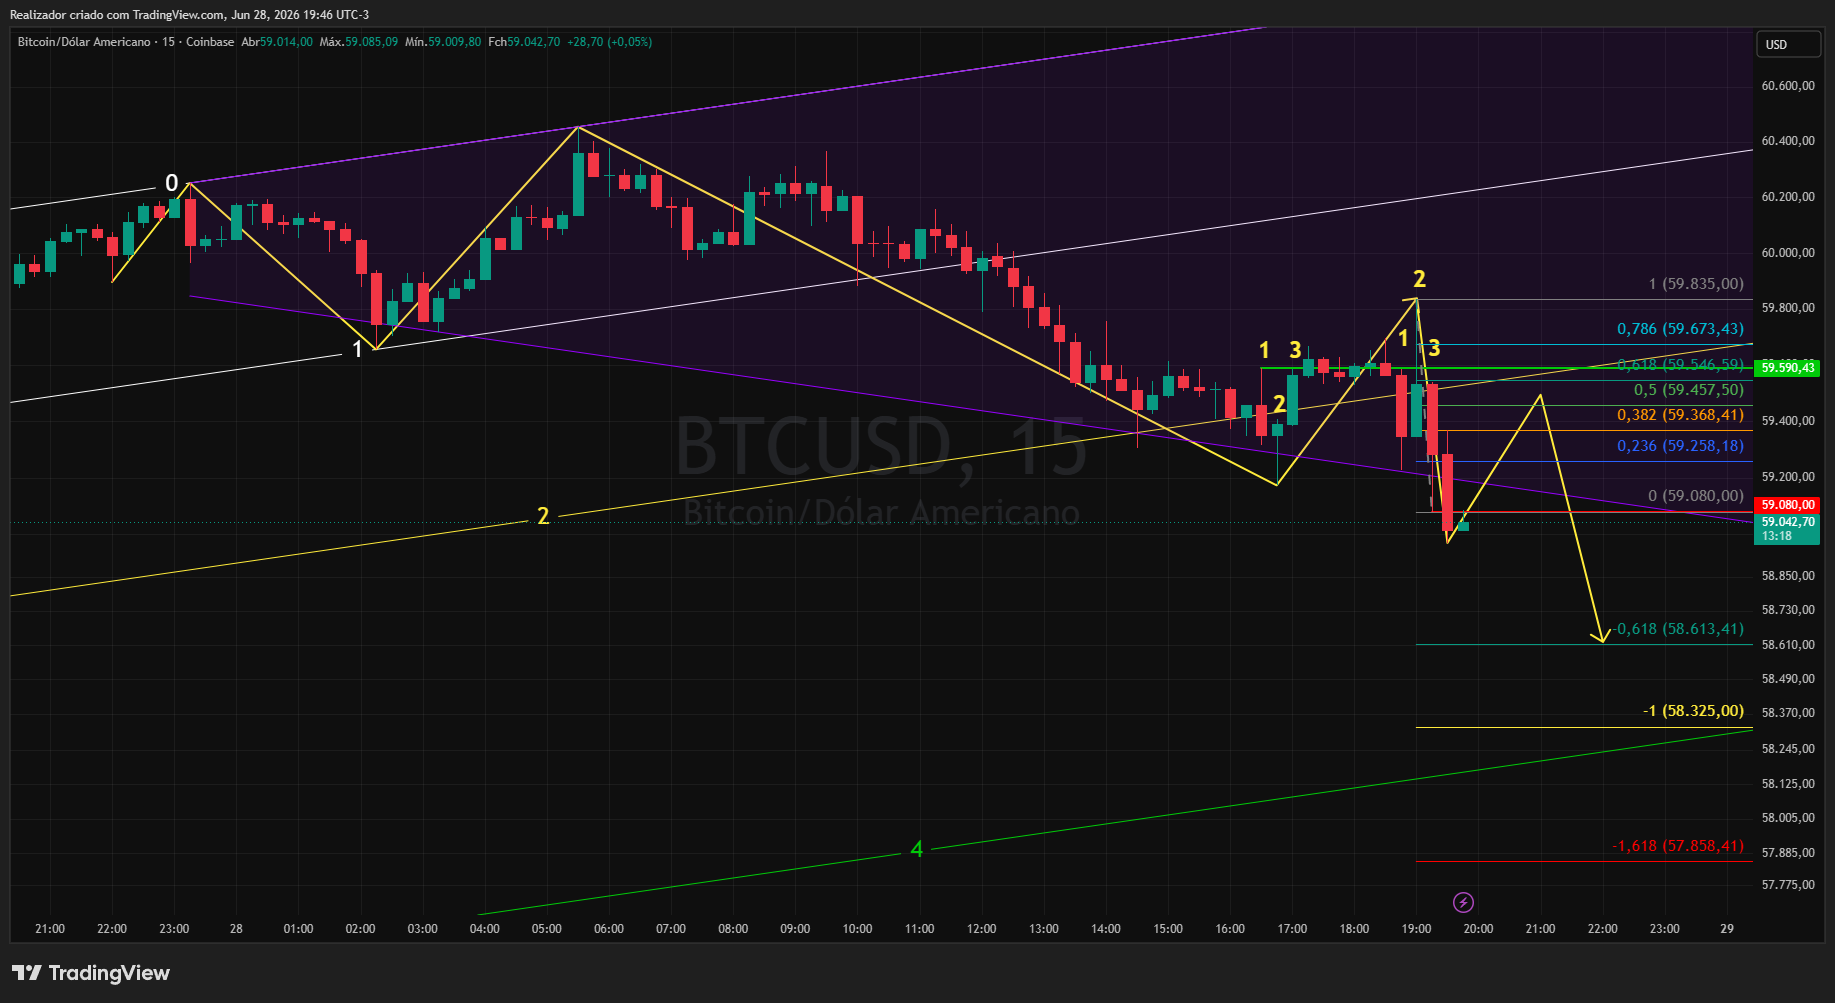The image size is (1835, 1003).
Task: Click the red 59.080,00 price label
Action: coord(1787,505)
